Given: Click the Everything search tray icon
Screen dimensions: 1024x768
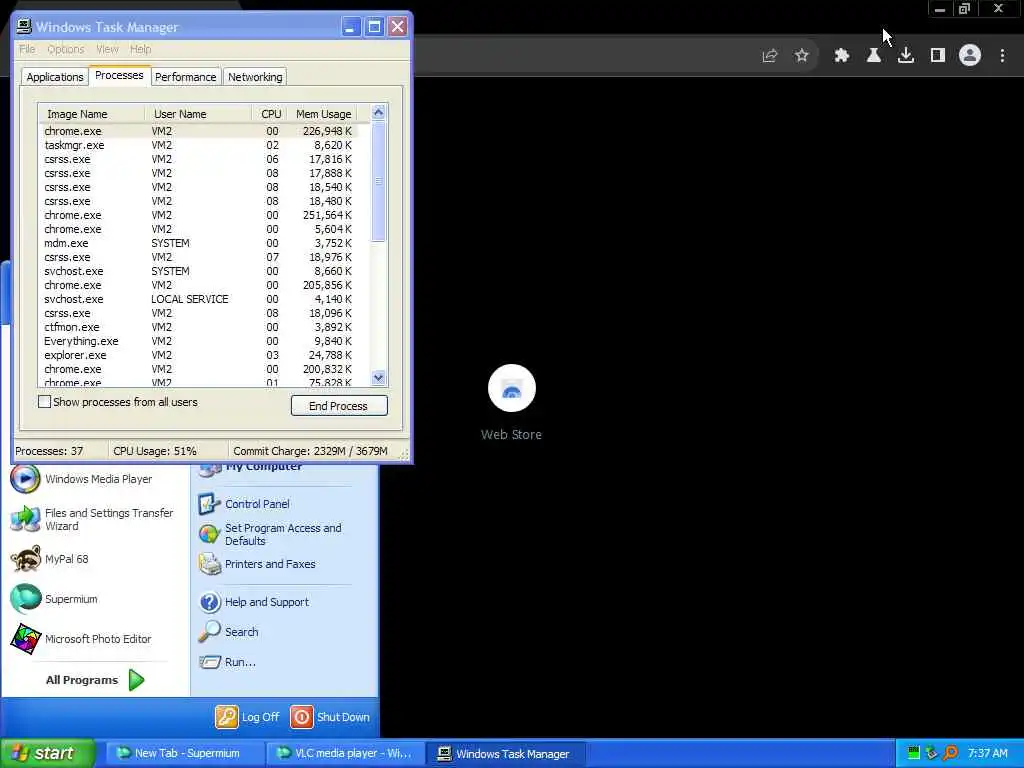Looking at the screenshot, I should click(x=951, y=753).
